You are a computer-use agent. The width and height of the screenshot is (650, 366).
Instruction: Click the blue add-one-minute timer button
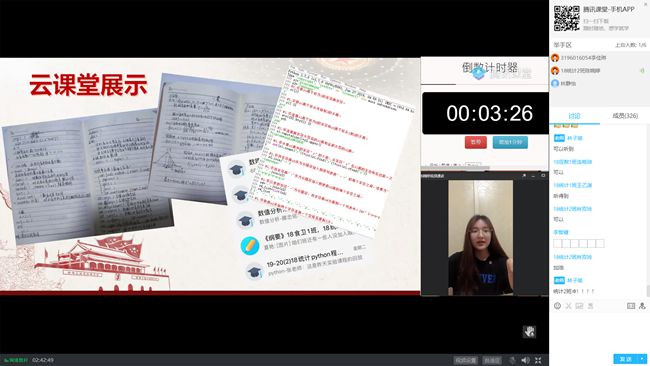click(x=510, y=142)
